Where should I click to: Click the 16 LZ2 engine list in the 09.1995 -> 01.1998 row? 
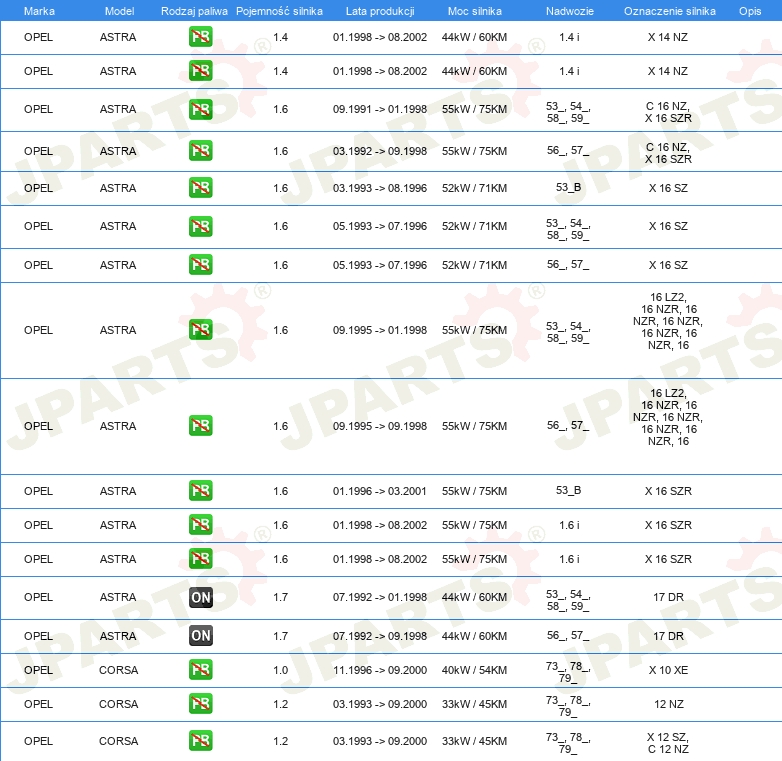(x=668, y=321)
